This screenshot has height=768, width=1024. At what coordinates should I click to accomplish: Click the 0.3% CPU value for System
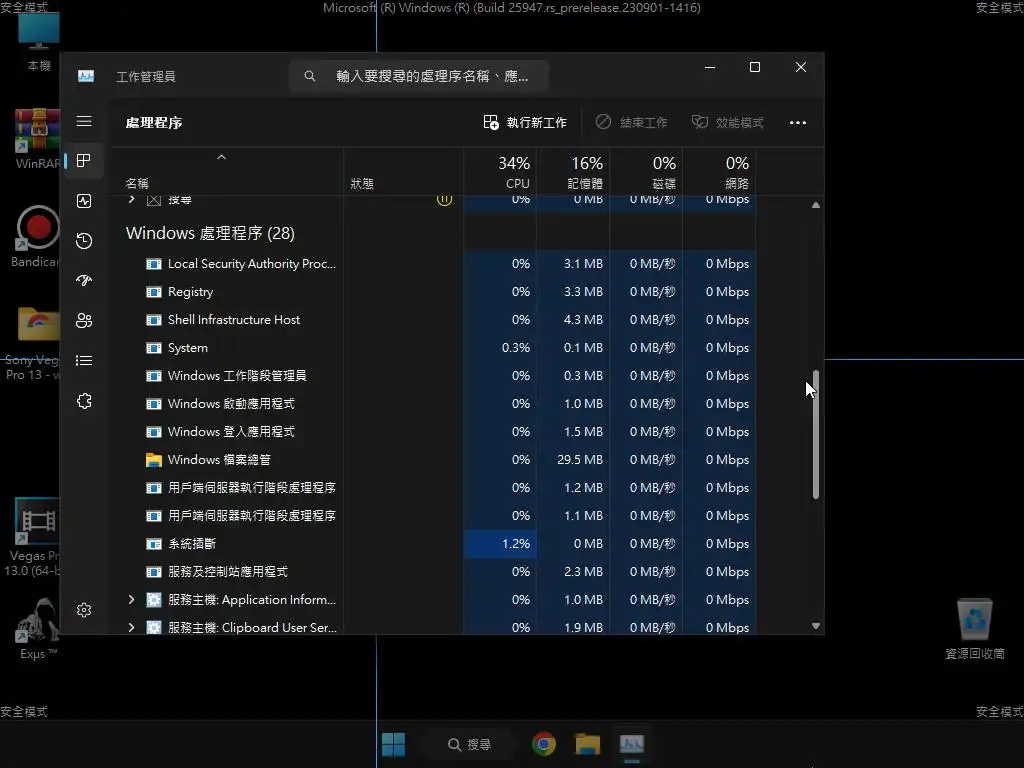pyautogui.click(x=515, y=348)
